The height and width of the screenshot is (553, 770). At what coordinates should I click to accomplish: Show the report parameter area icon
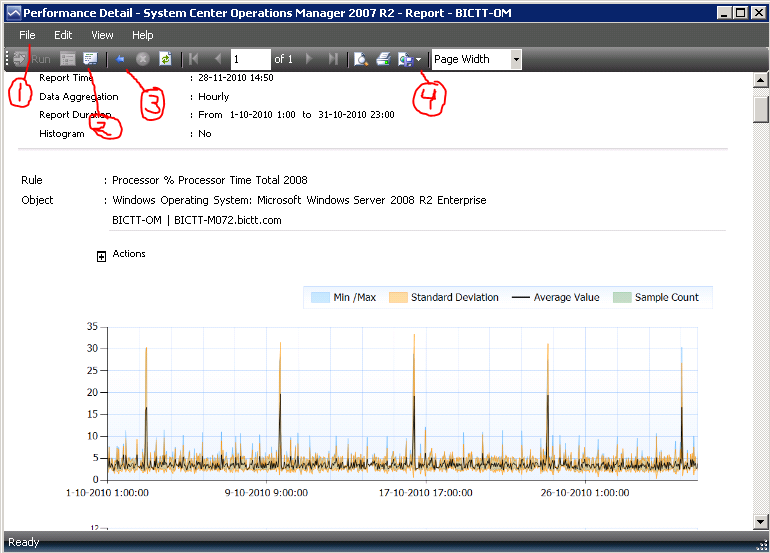click(x=68, y=59)
